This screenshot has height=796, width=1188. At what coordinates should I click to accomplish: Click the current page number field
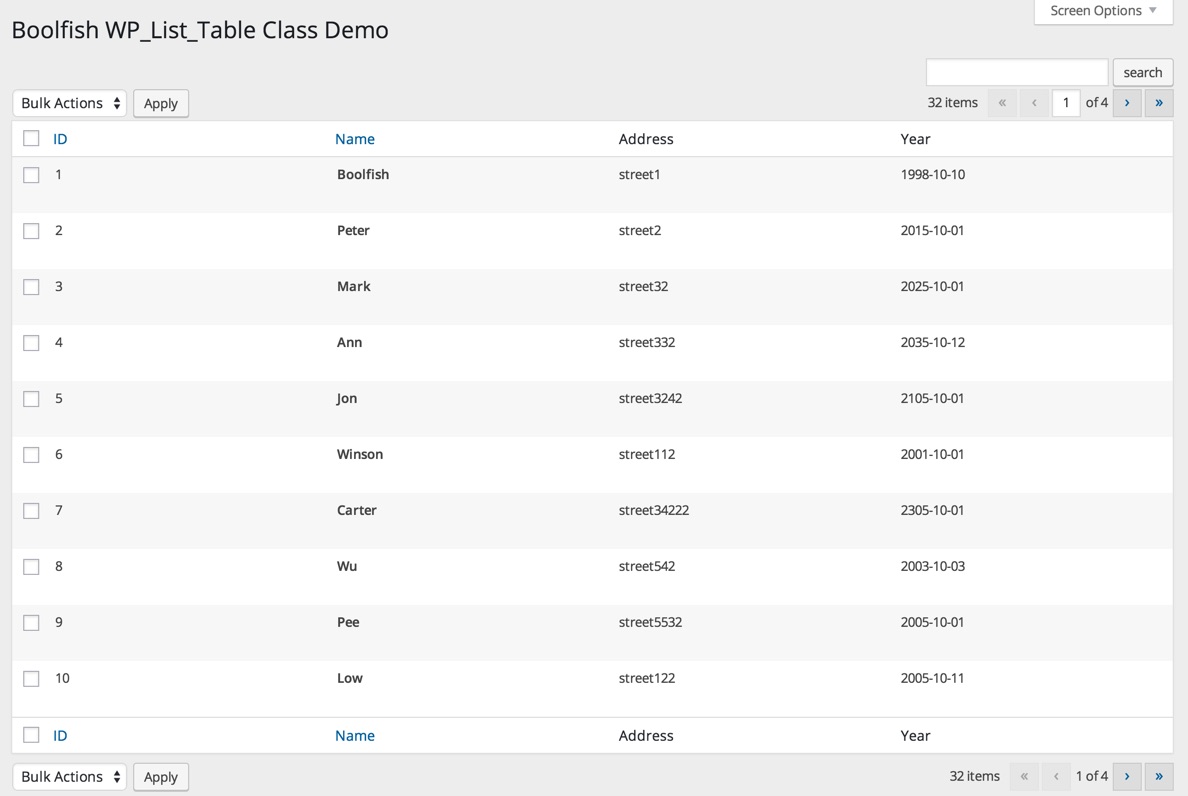pyautogui.click(x=1066, y=103)
